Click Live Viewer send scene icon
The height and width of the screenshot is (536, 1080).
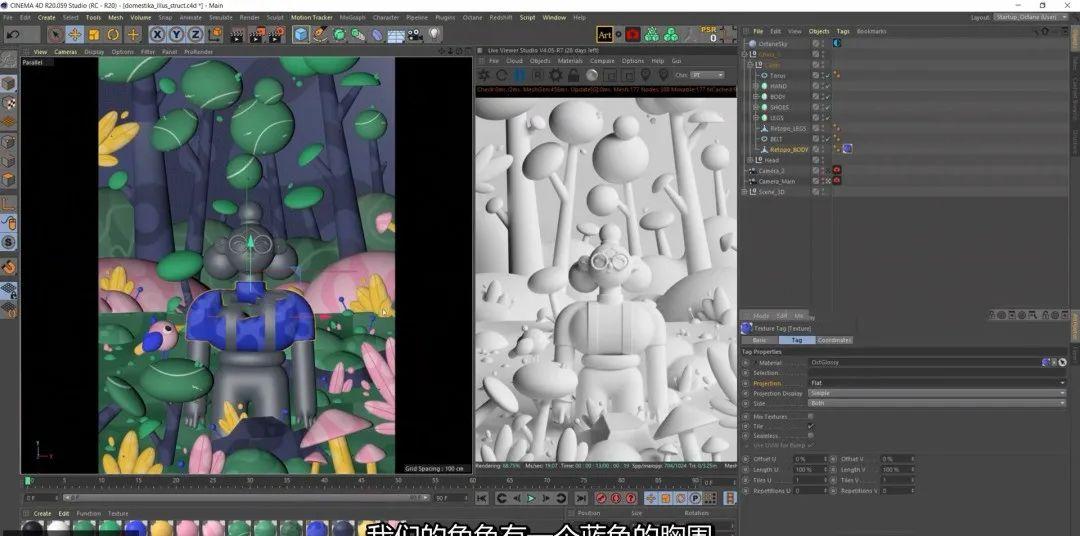point(484,75)
